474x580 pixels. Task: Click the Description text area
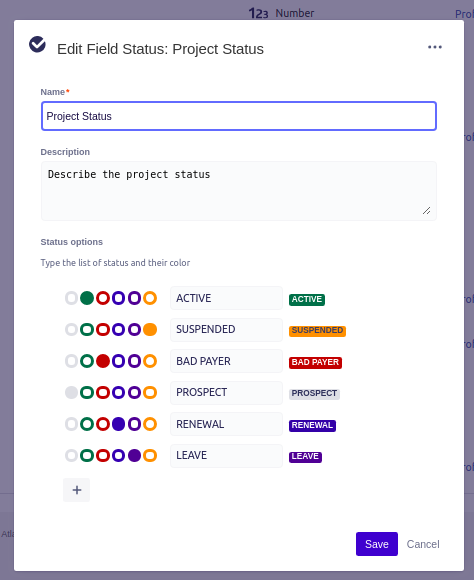pyautogui.click(x=239, y=191)
